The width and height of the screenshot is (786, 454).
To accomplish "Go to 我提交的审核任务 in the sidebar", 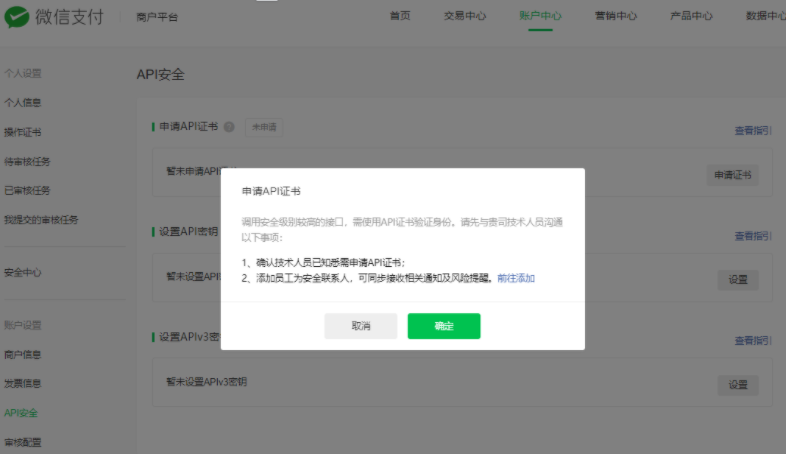I will pyautogui.click(x=40, y=219).
